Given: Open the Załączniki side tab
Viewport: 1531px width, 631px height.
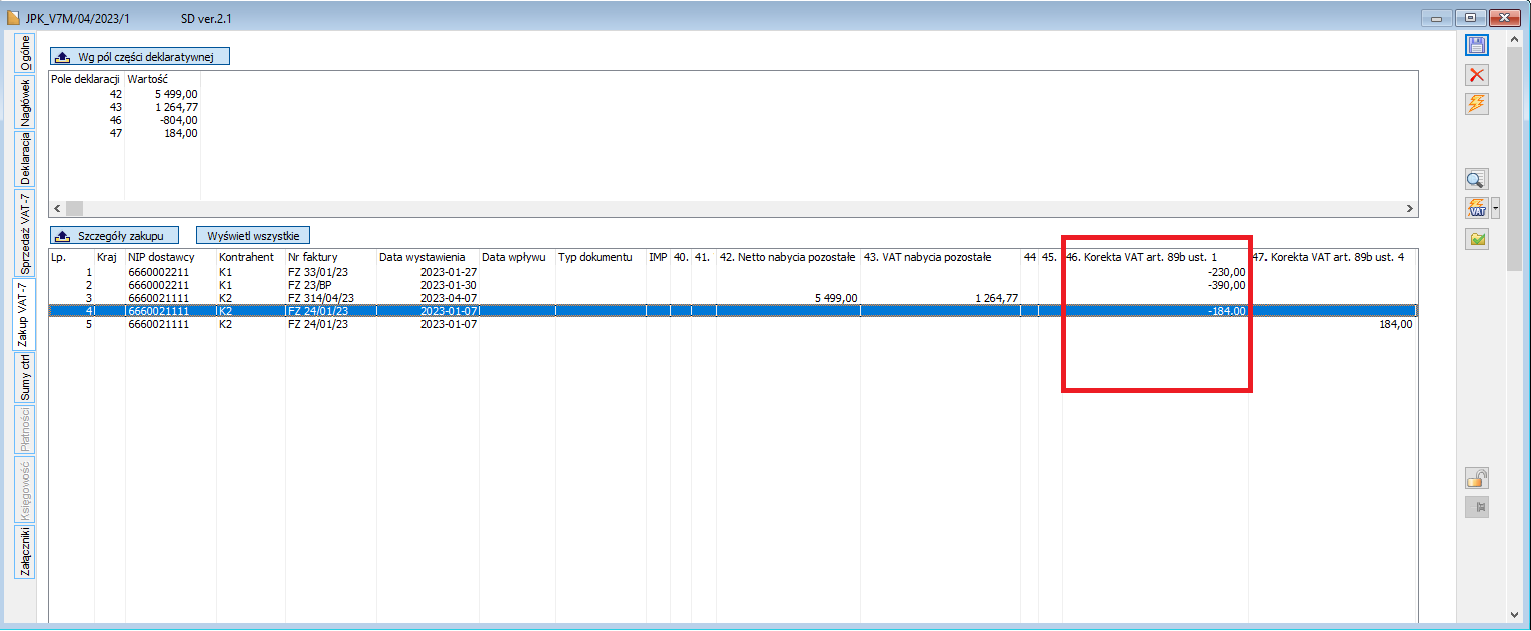Looking at the screenshot, I should pyautogui.click(x=24, y=552).
